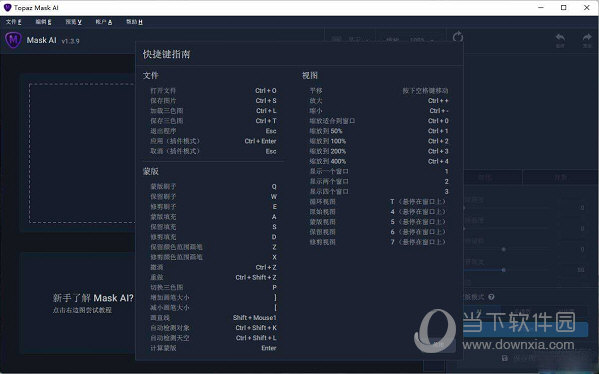Click the Shift + Mouse1 shortcut value

coord(254,318)
